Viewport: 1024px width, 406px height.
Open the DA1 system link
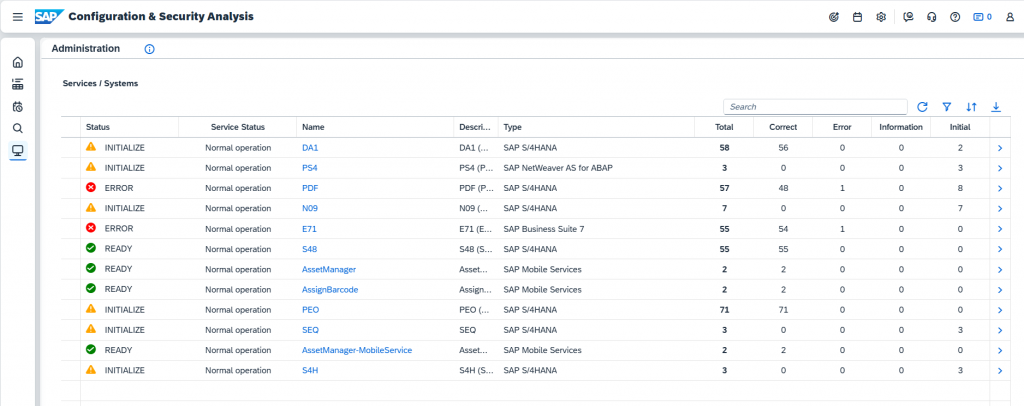coord(310,148)
